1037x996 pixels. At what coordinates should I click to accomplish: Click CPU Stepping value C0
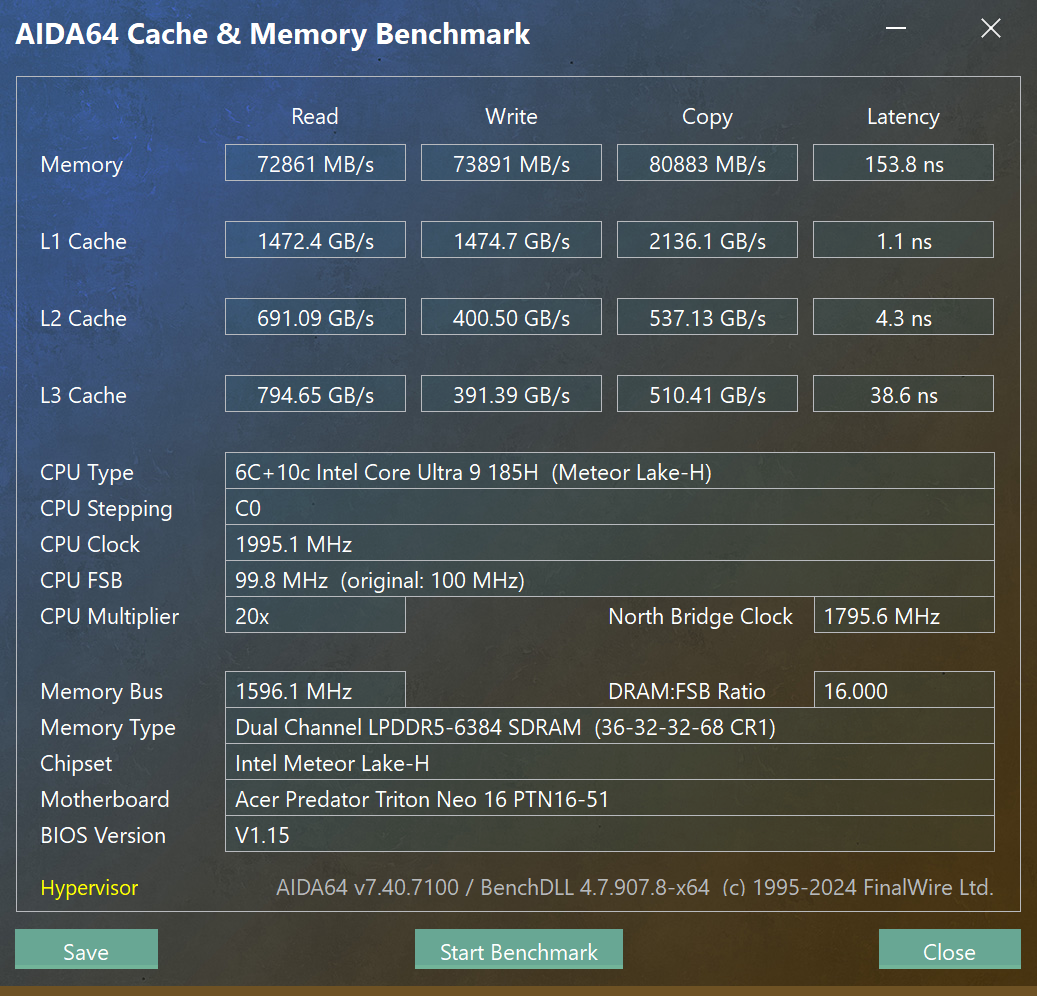[x=610, y=507]
